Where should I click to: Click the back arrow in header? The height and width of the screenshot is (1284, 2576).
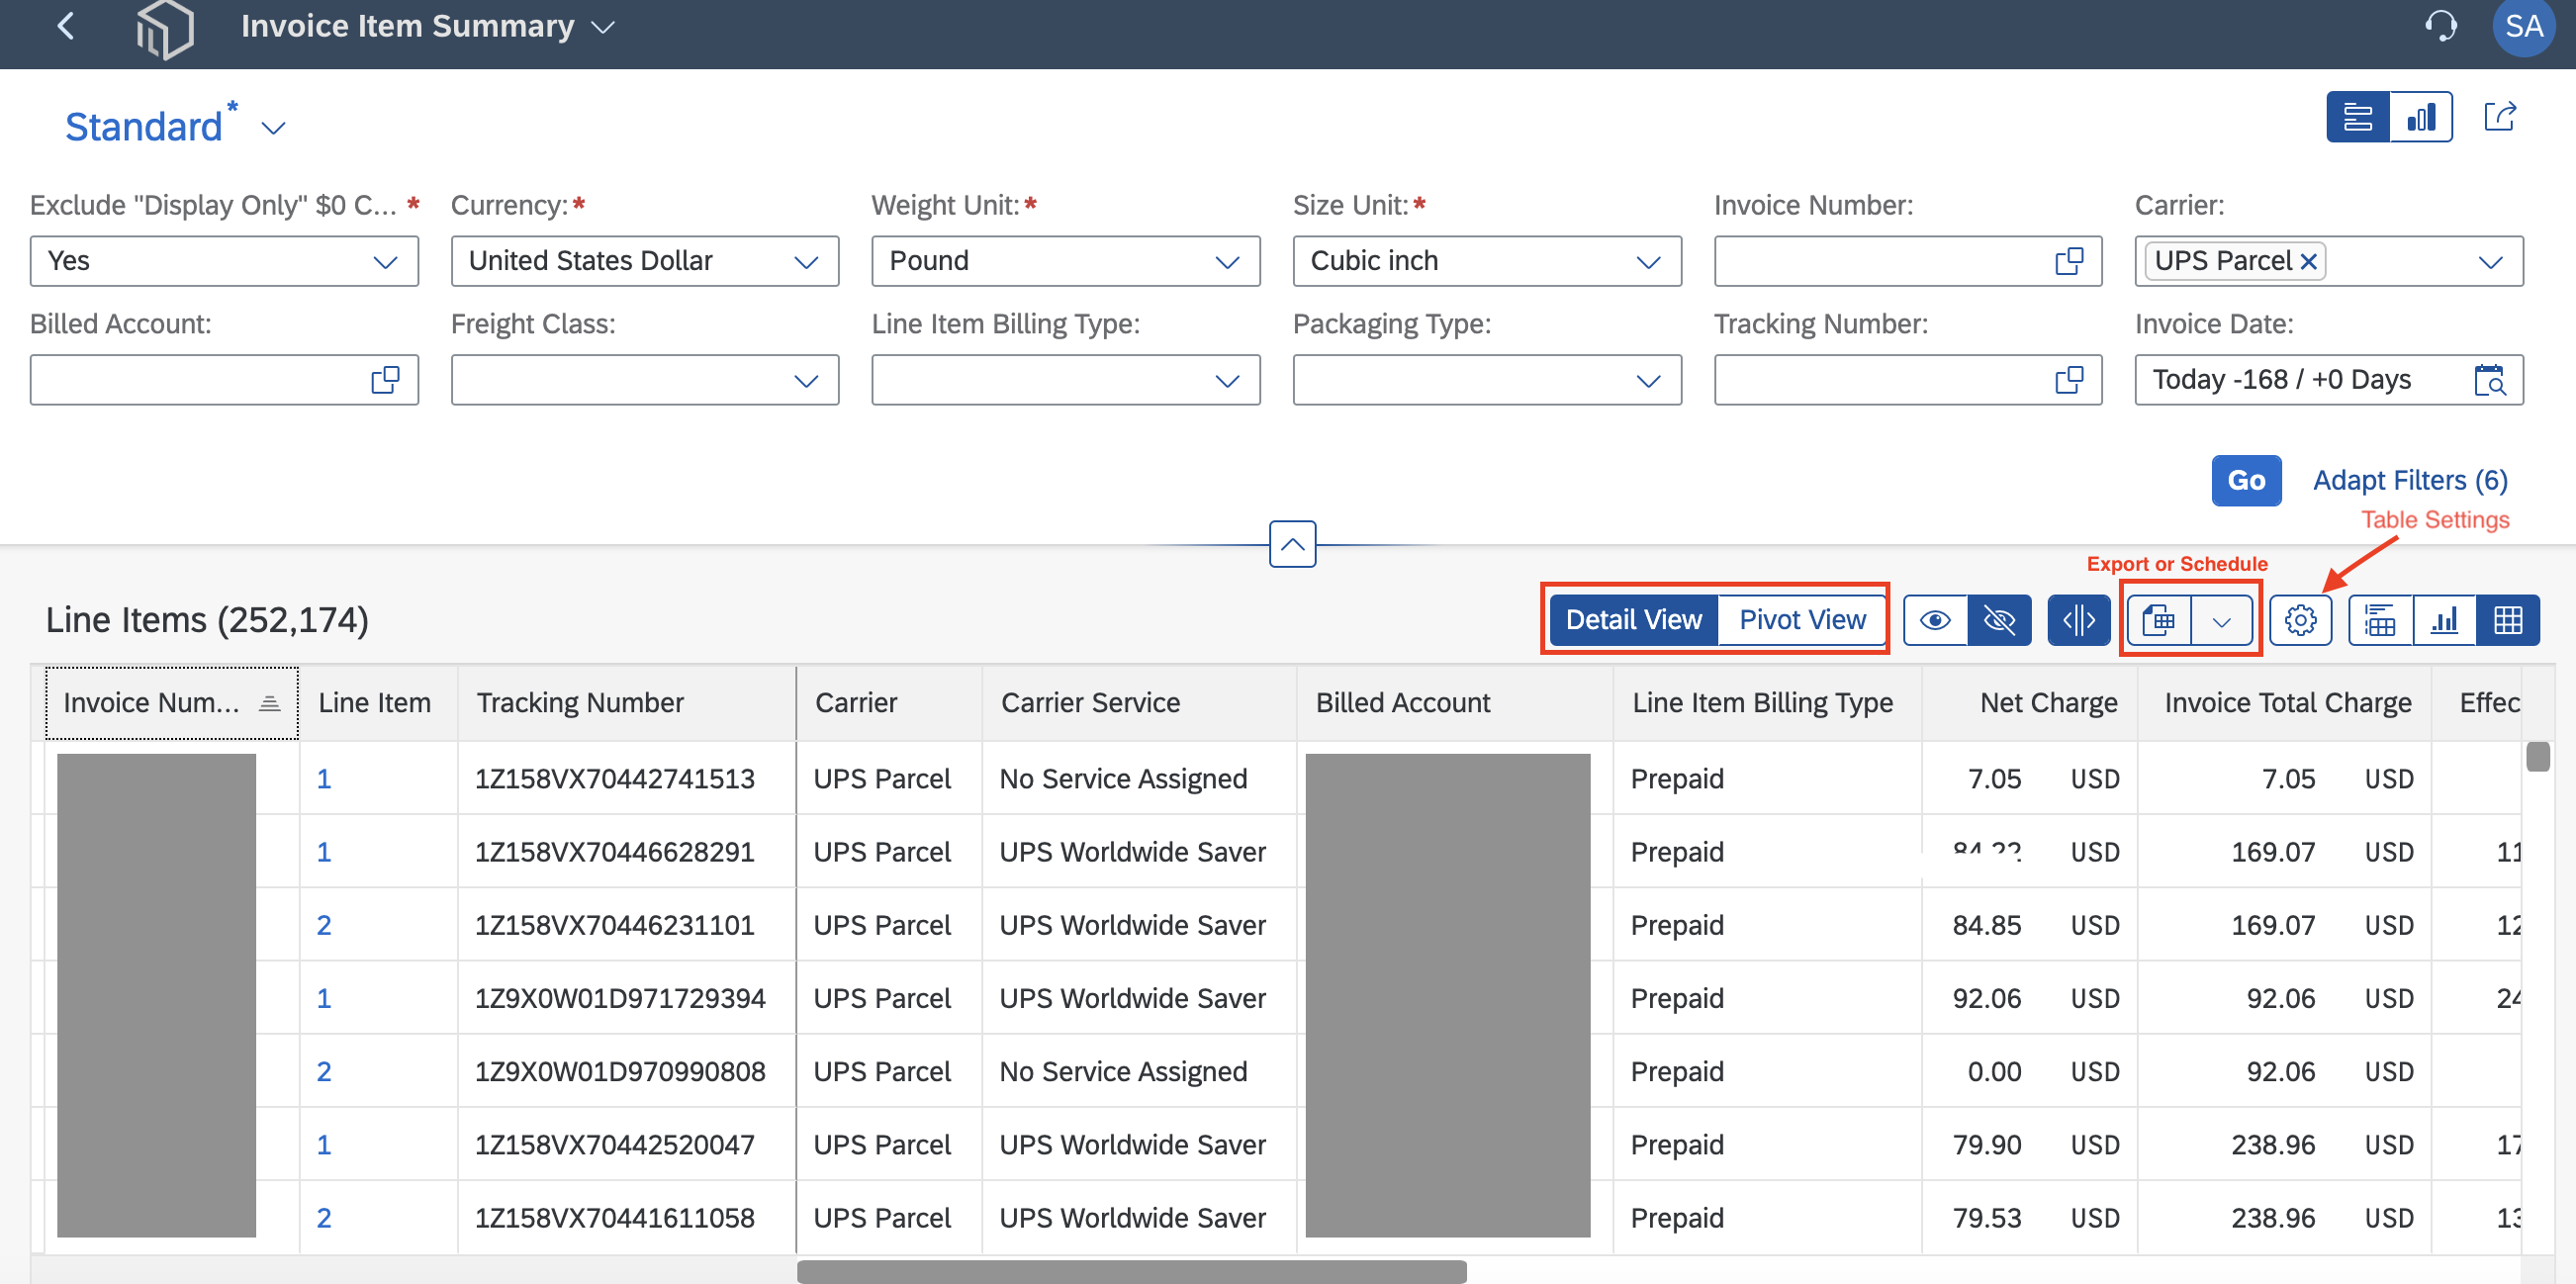pyautogui.click(x=66, y=26)
